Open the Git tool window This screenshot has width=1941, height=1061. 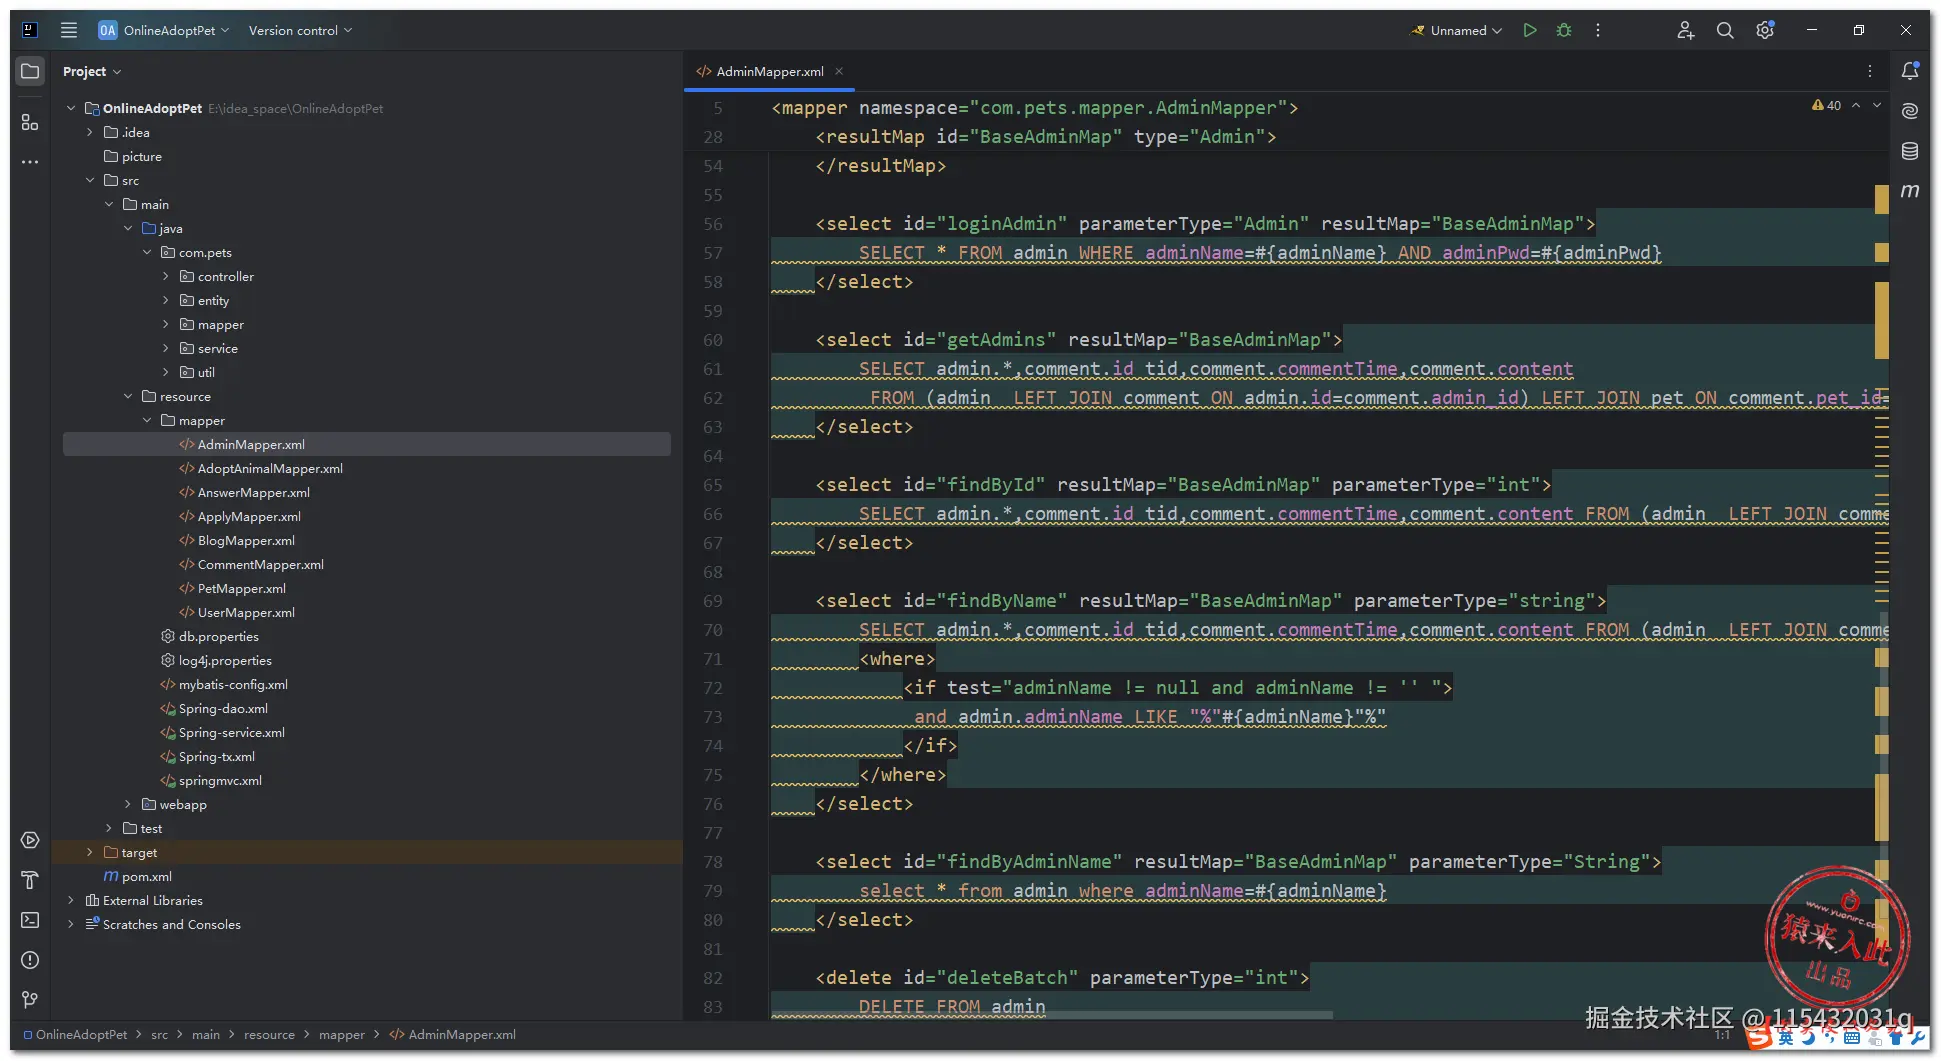(30, 1000)
